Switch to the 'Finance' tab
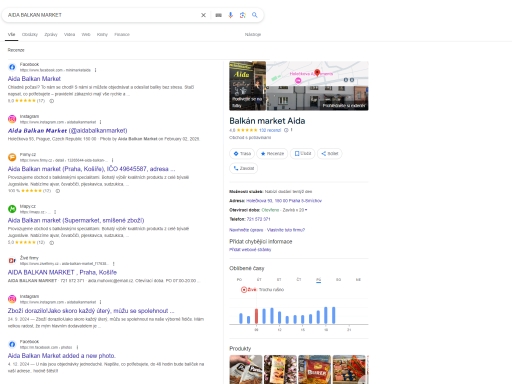Image resolution: width=512 pixels, height=384 pixels. tap(122, 34)
